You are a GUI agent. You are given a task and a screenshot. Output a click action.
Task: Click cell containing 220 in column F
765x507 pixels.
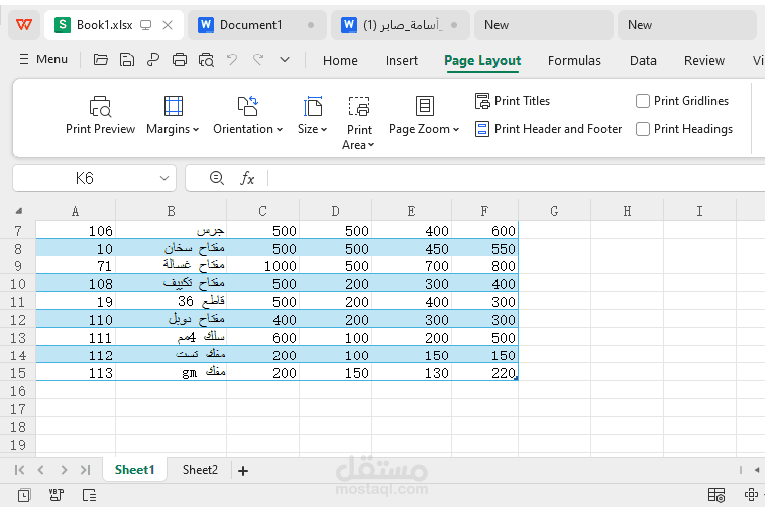tap(485, 373)
